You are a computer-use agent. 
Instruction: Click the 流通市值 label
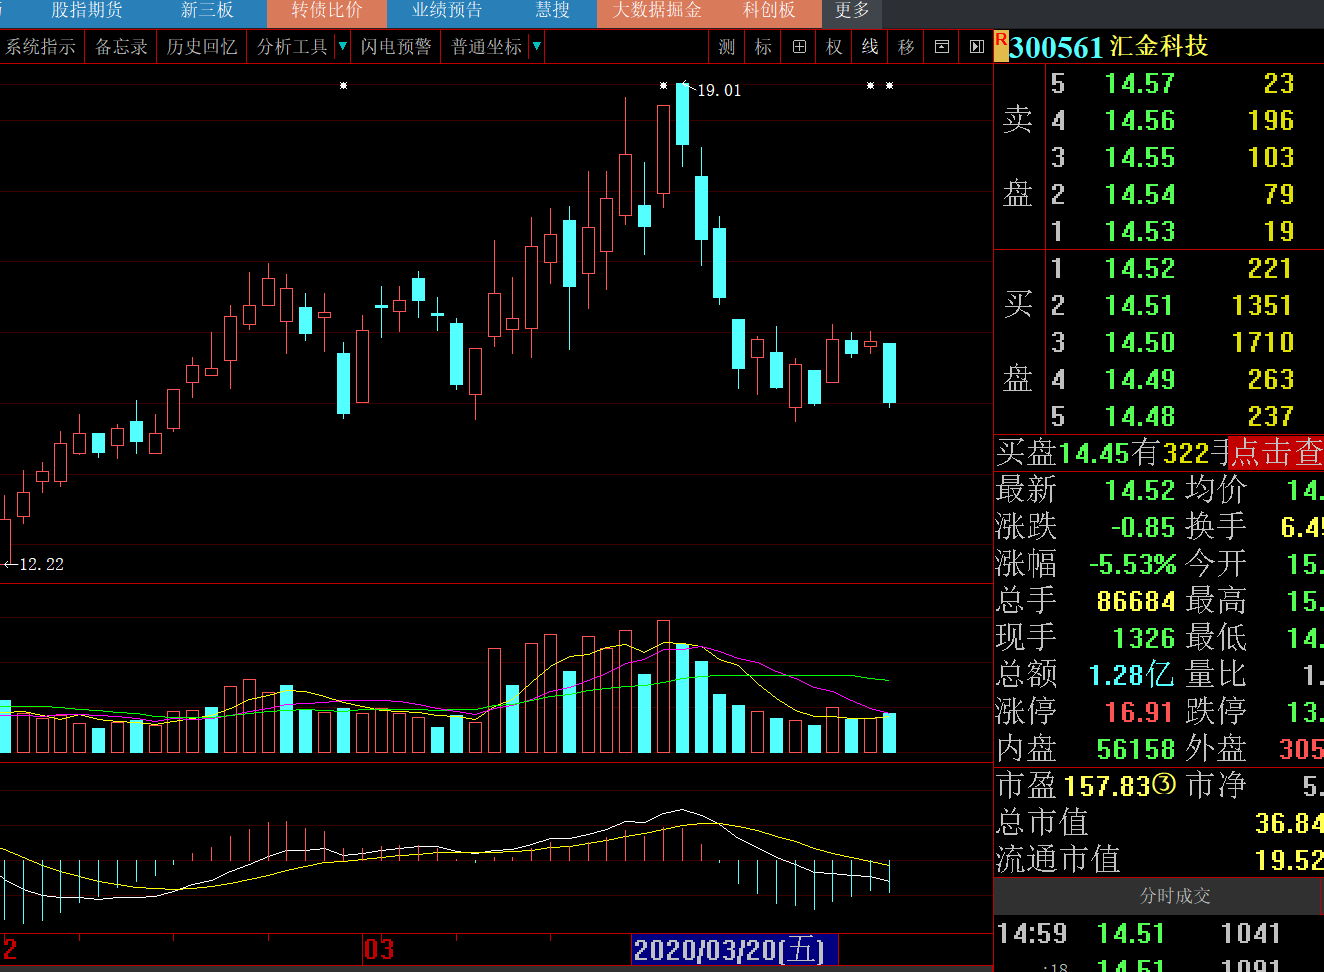(x=1058, y=859)
